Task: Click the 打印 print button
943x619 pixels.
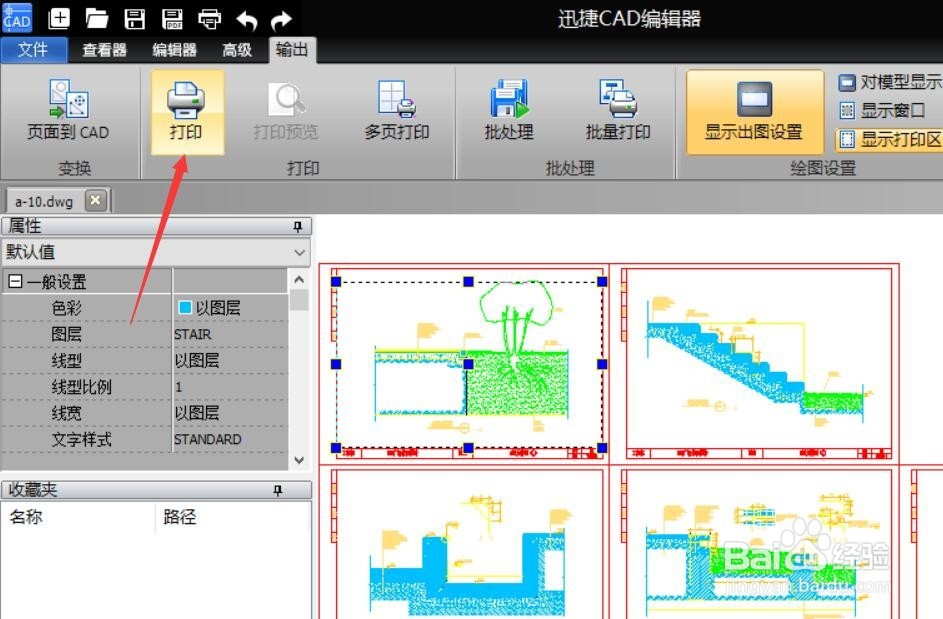Action: click(x=186, y=111)
